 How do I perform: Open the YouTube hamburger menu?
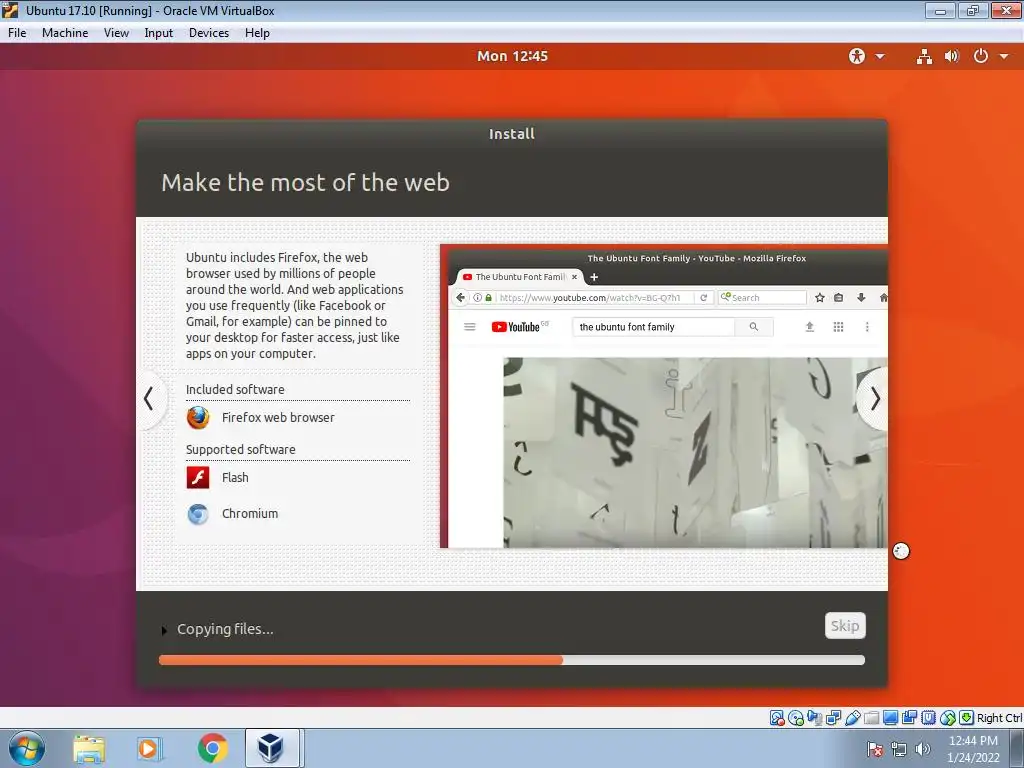(x=470, y=327)
